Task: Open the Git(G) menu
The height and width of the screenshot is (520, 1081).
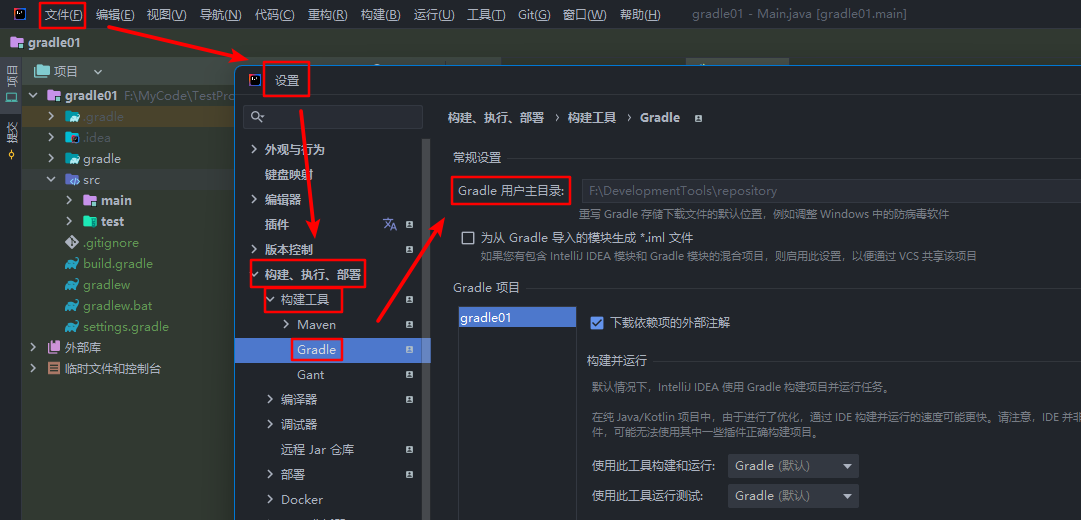Action: click(534, 14)
